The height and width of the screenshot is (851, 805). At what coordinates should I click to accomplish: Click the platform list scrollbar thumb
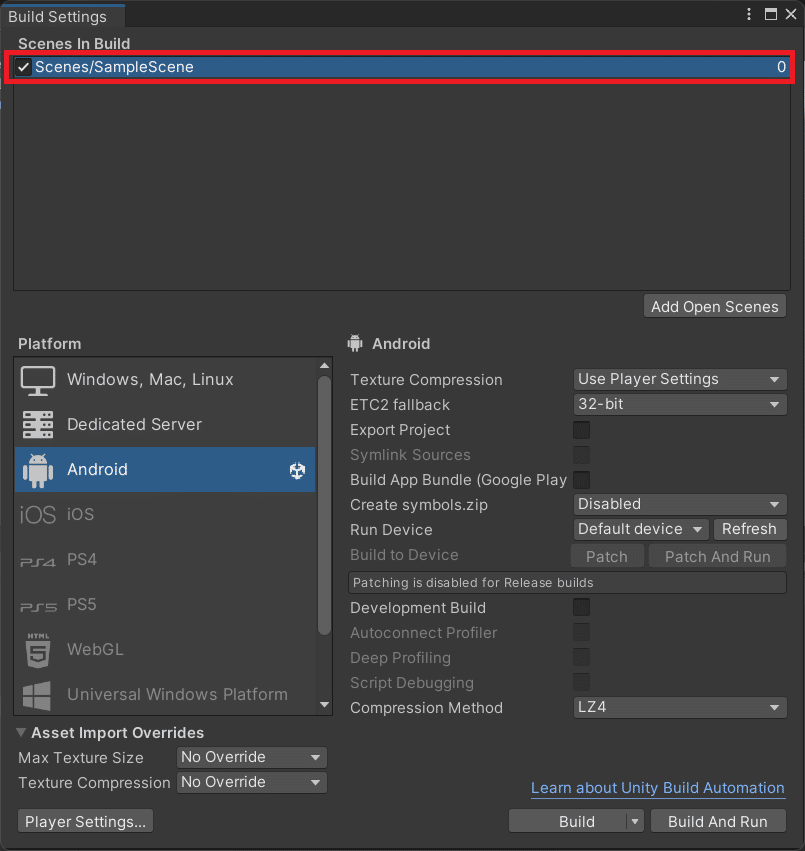tap(325, 505)
